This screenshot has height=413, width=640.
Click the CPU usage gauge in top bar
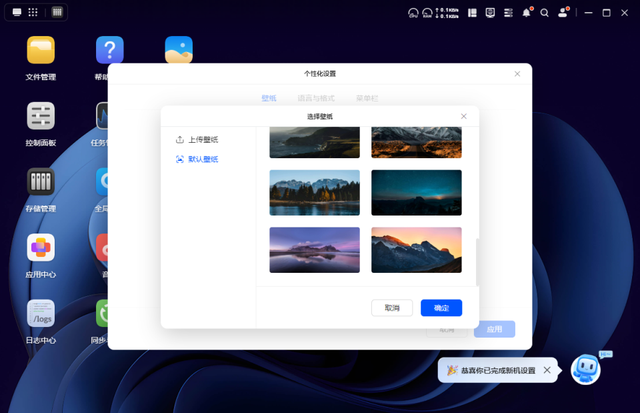[413, 13]
